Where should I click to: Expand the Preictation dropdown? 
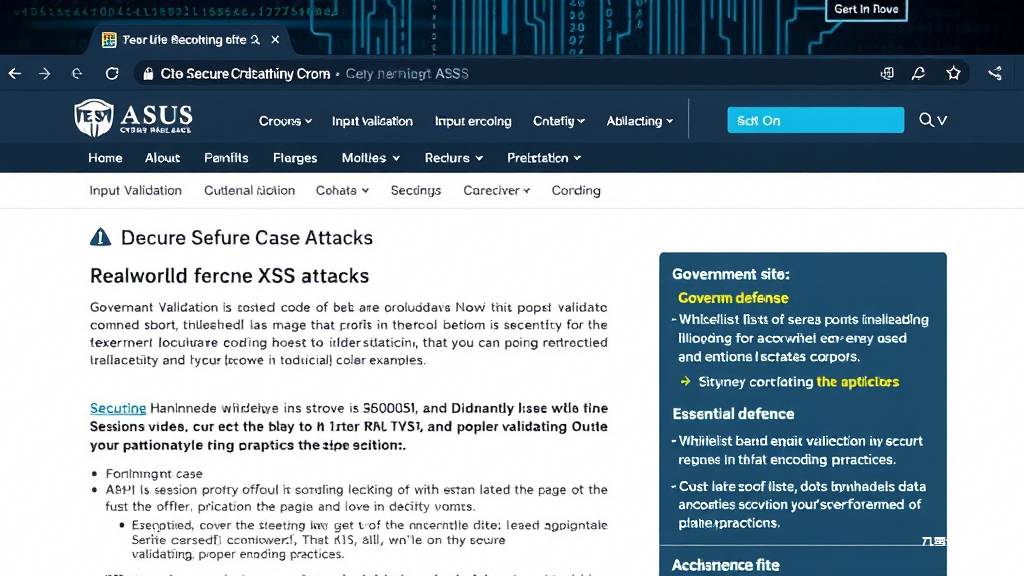(x=544, y=158)
